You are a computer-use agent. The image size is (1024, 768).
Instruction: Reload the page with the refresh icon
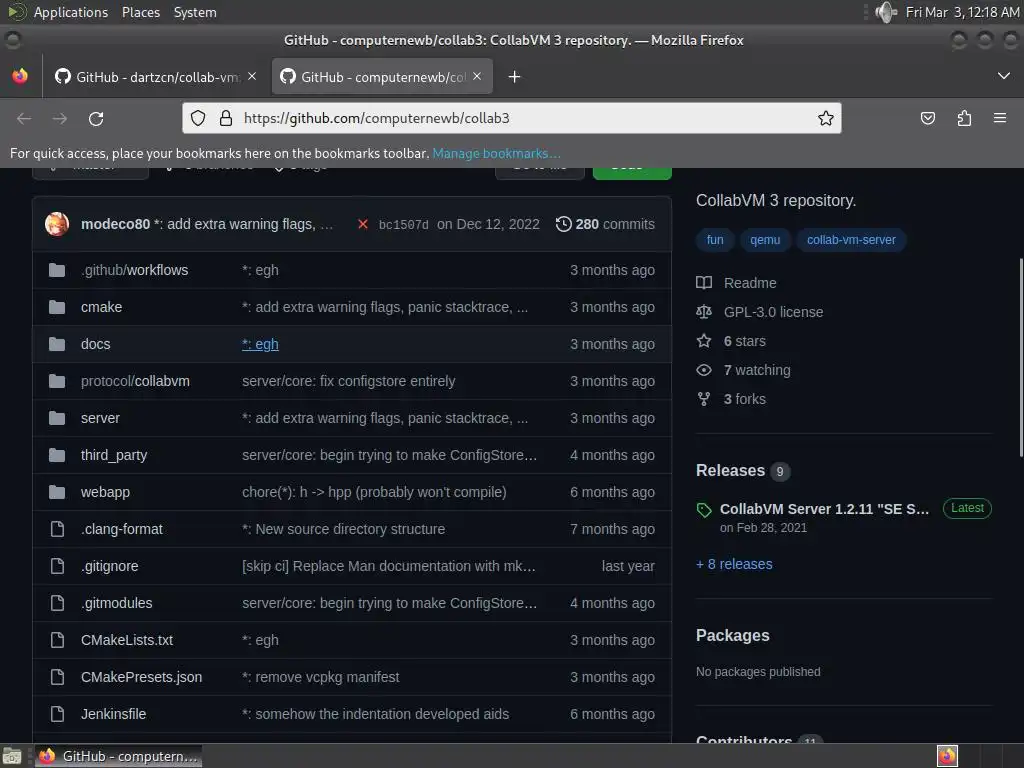(96, 118)
